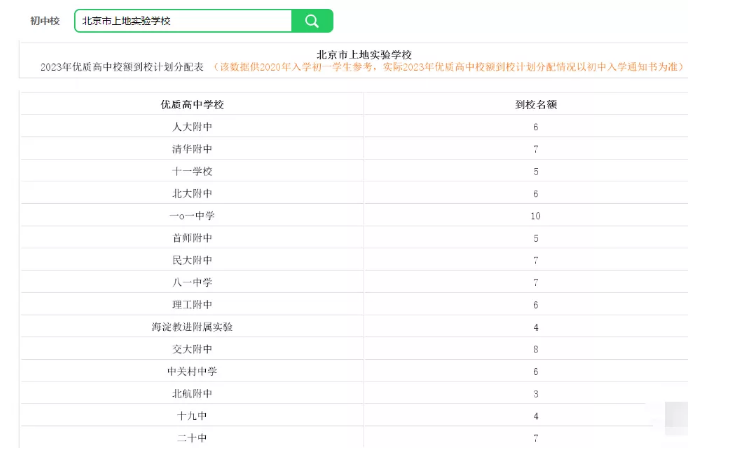Click quota value 4 for 十九中
The height and width of the screenshot is (453, 733).
536,416
